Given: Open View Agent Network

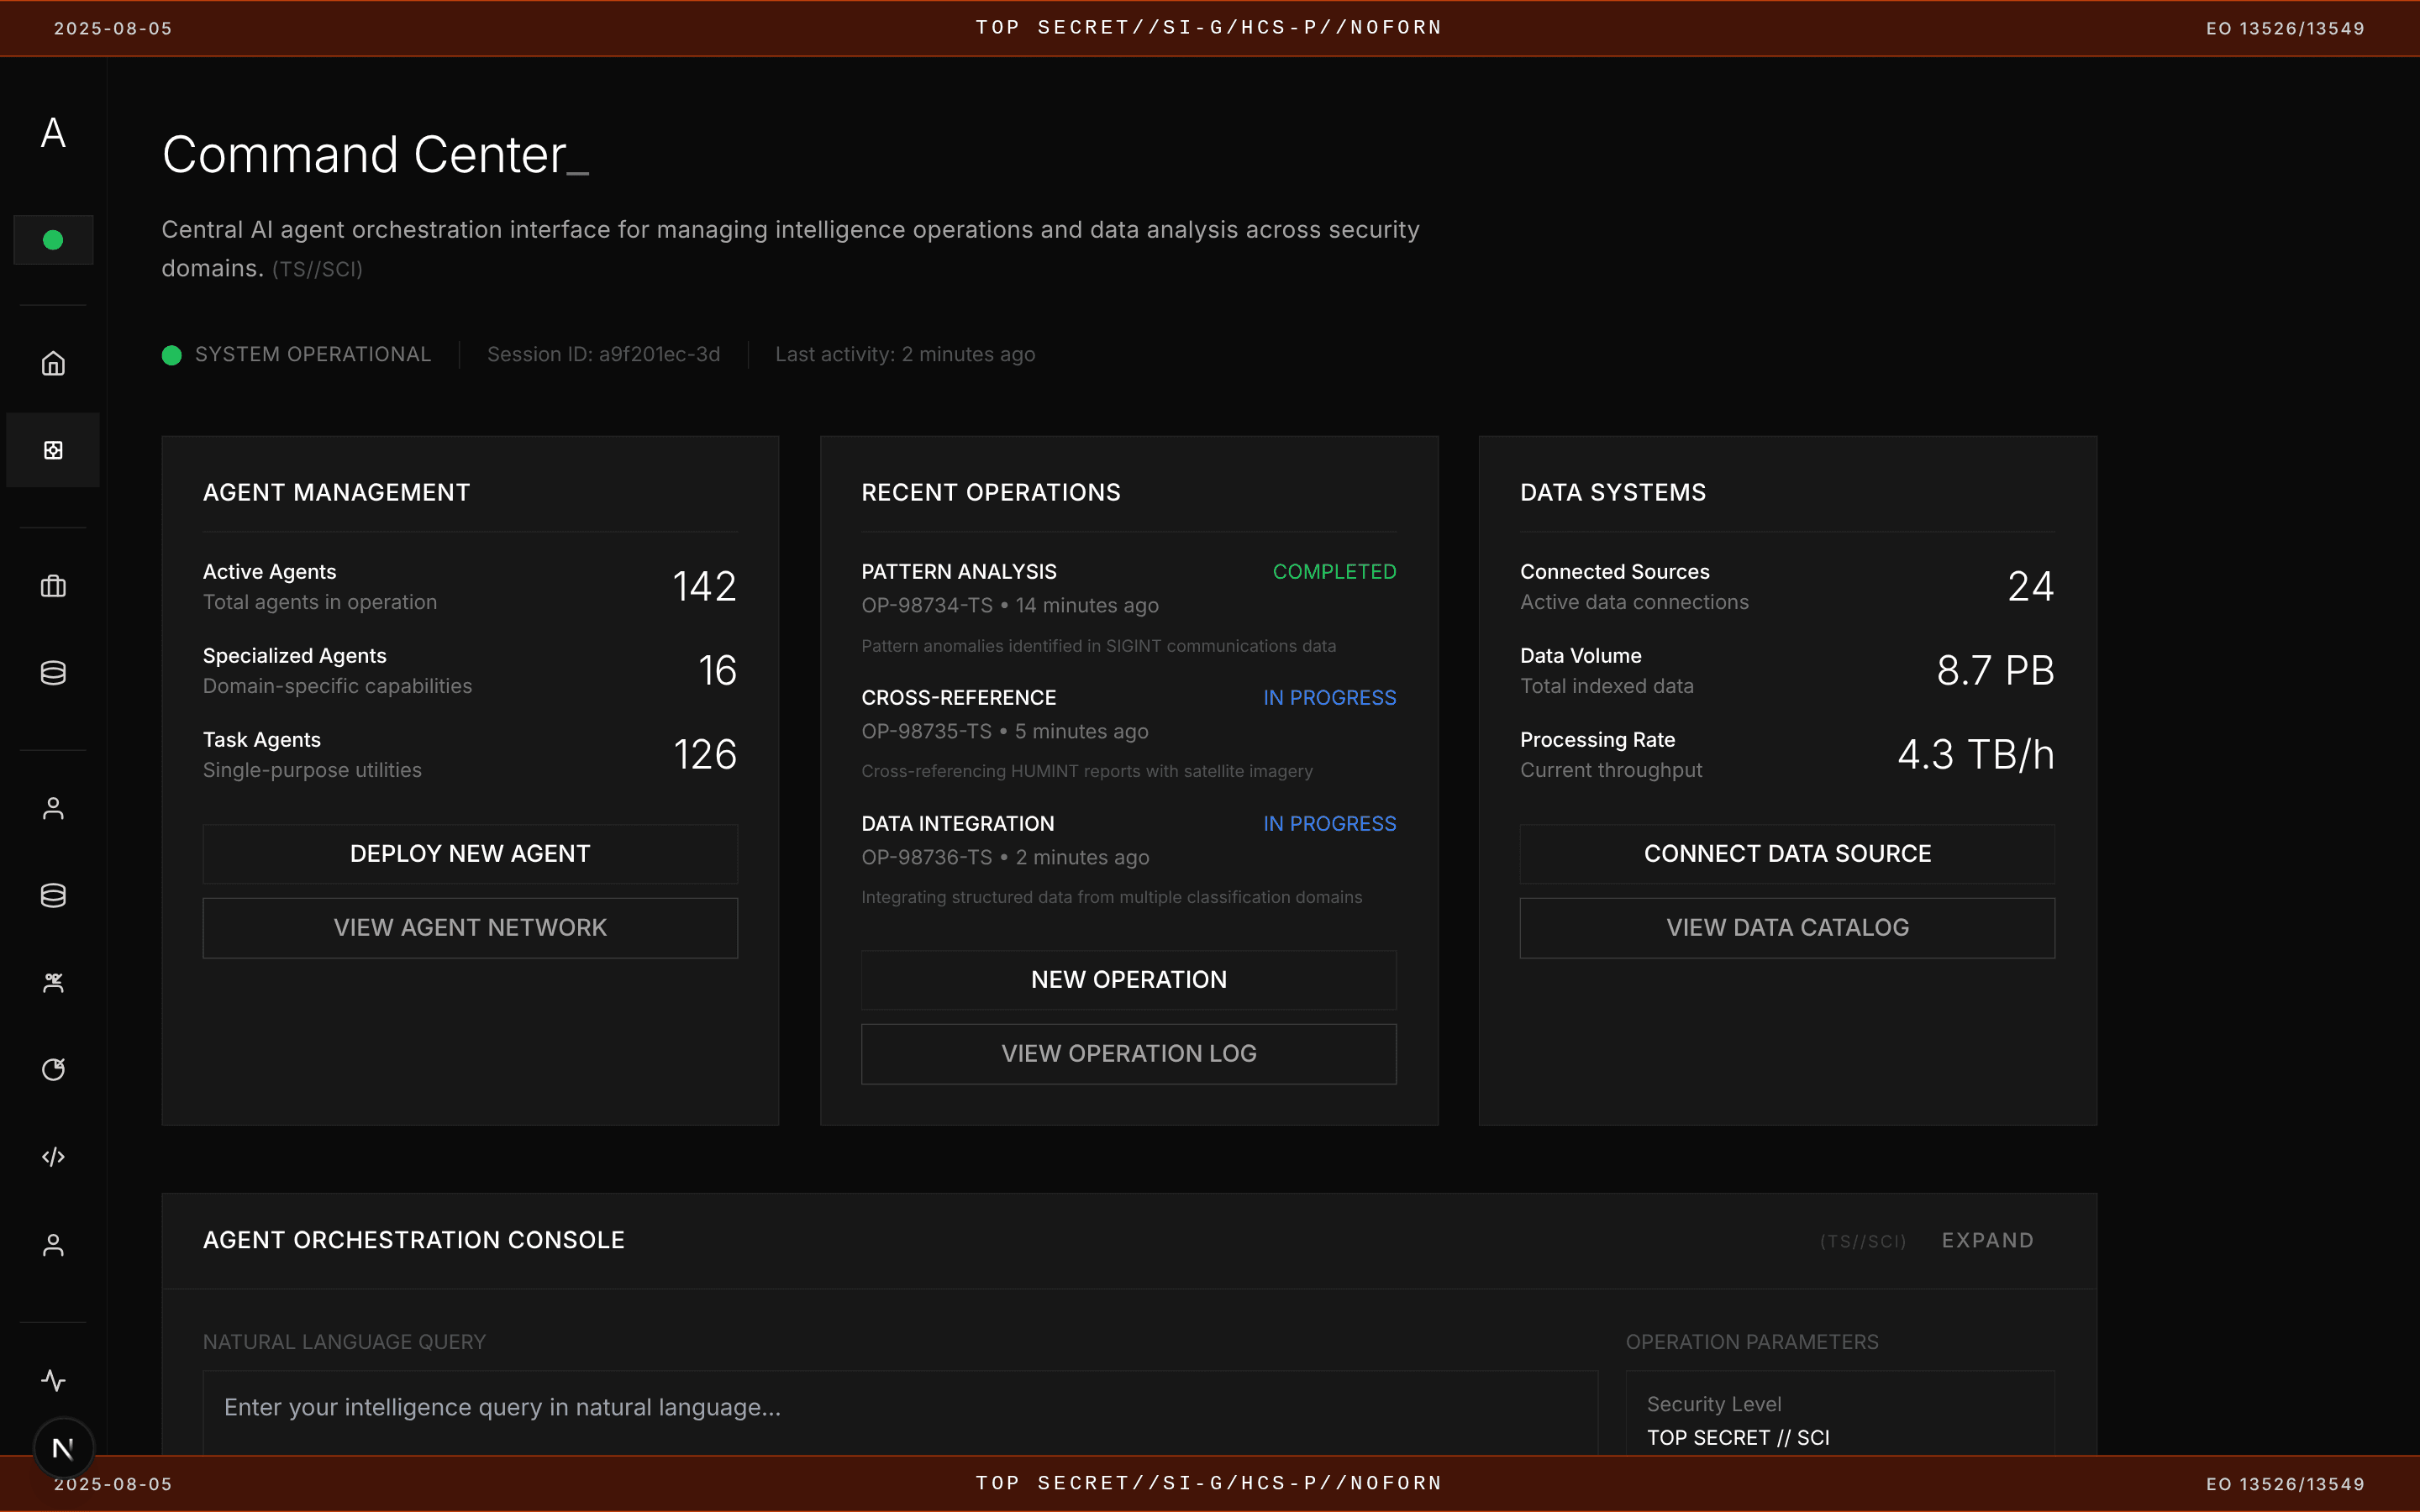Looking at the screenshot, I should (x=470, y=927).
